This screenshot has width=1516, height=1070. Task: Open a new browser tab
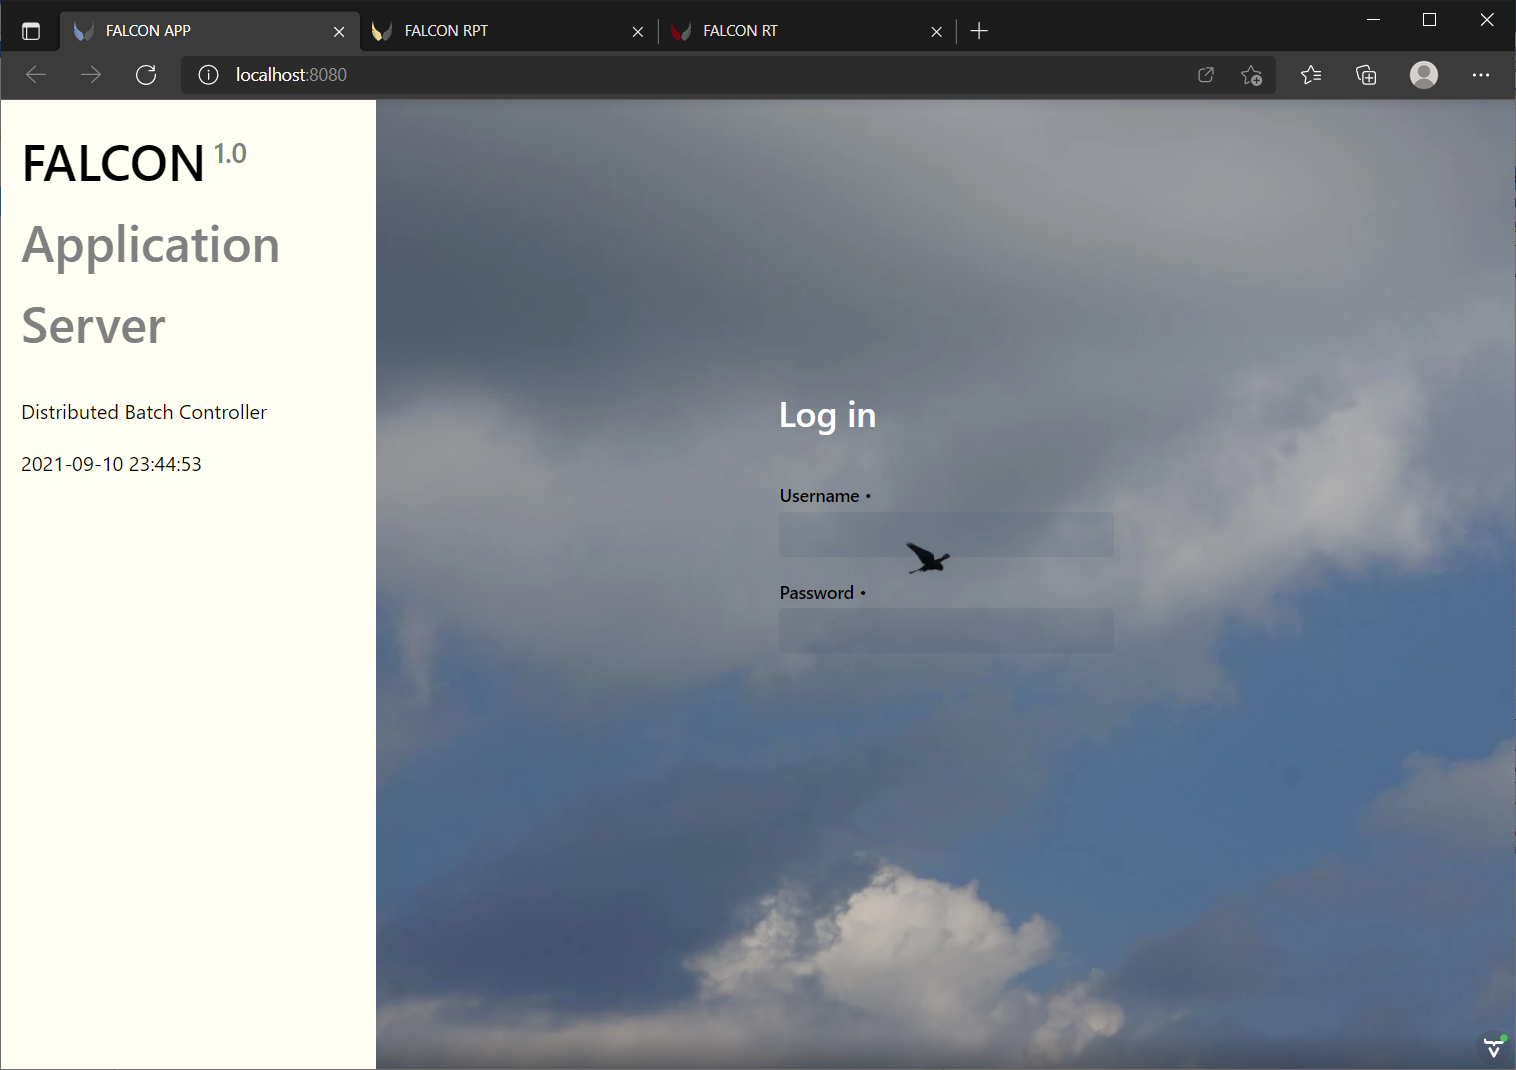tap(979, 31)
